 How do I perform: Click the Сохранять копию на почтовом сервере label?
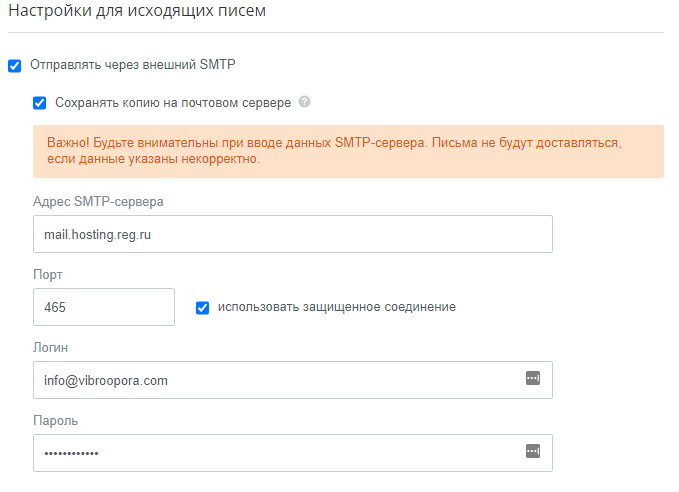point(173,102)
